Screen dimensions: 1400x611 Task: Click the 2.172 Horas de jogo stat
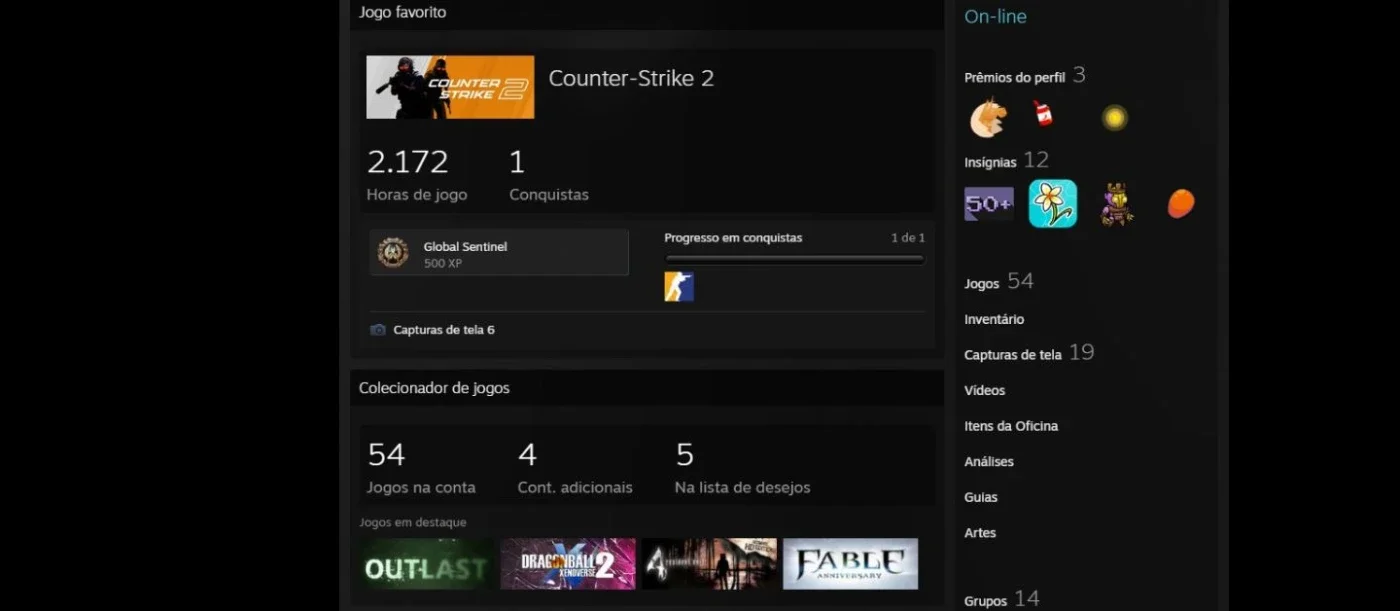(417, 175)
